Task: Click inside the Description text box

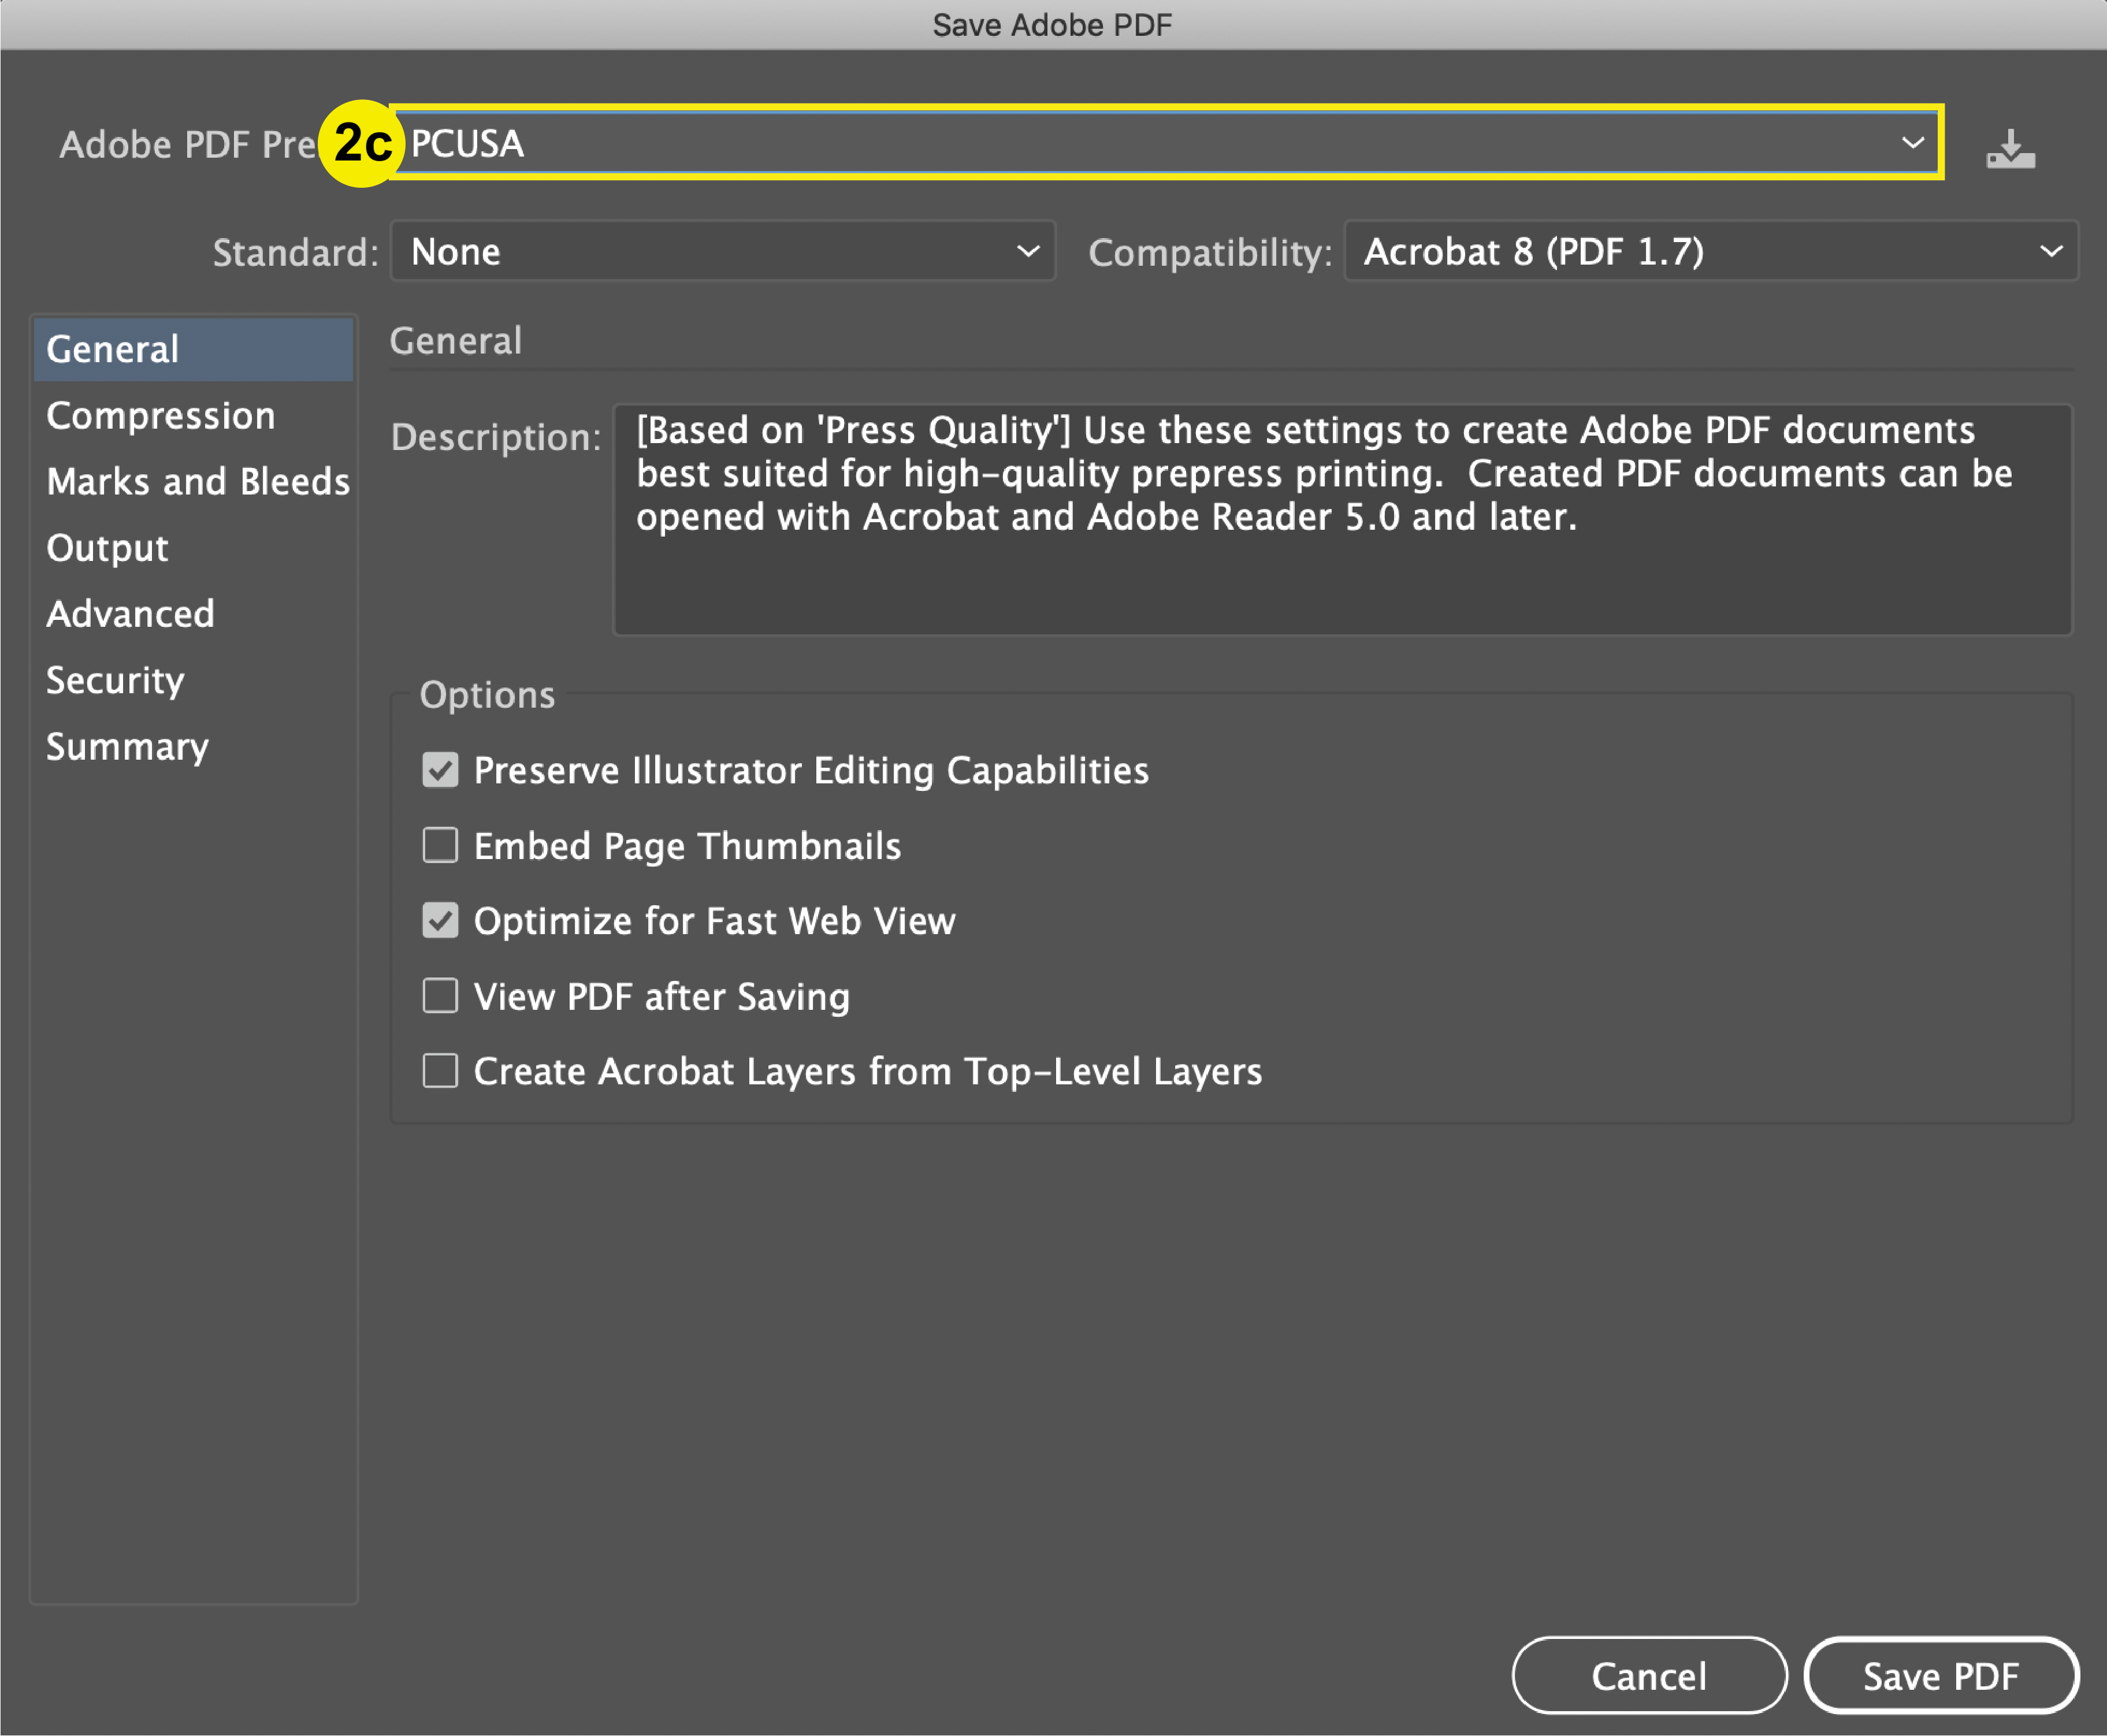Action: [1342, 519]
